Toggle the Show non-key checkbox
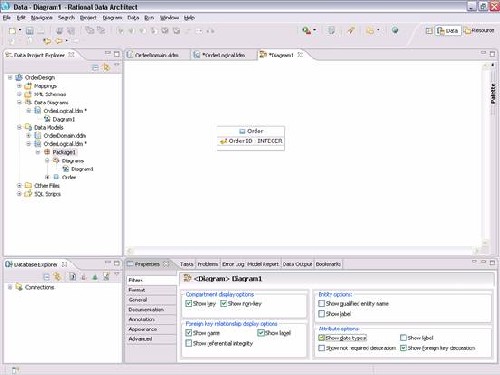 click(223, 303)
